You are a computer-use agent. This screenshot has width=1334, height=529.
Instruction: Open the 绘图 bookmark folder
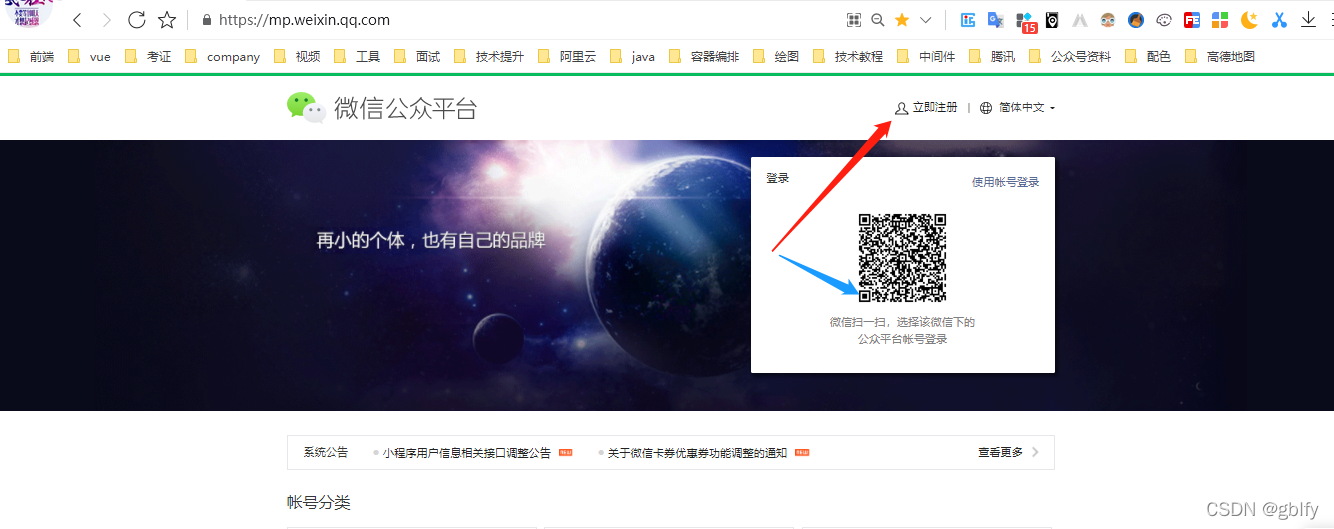776,57
